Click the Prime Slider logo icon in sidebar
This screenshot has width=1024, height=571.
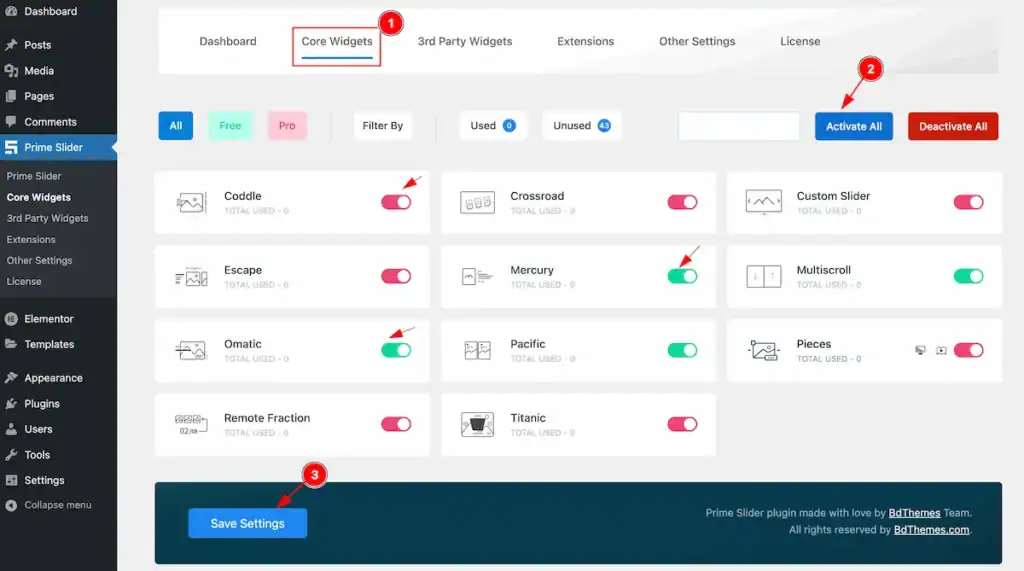point(11,147)
